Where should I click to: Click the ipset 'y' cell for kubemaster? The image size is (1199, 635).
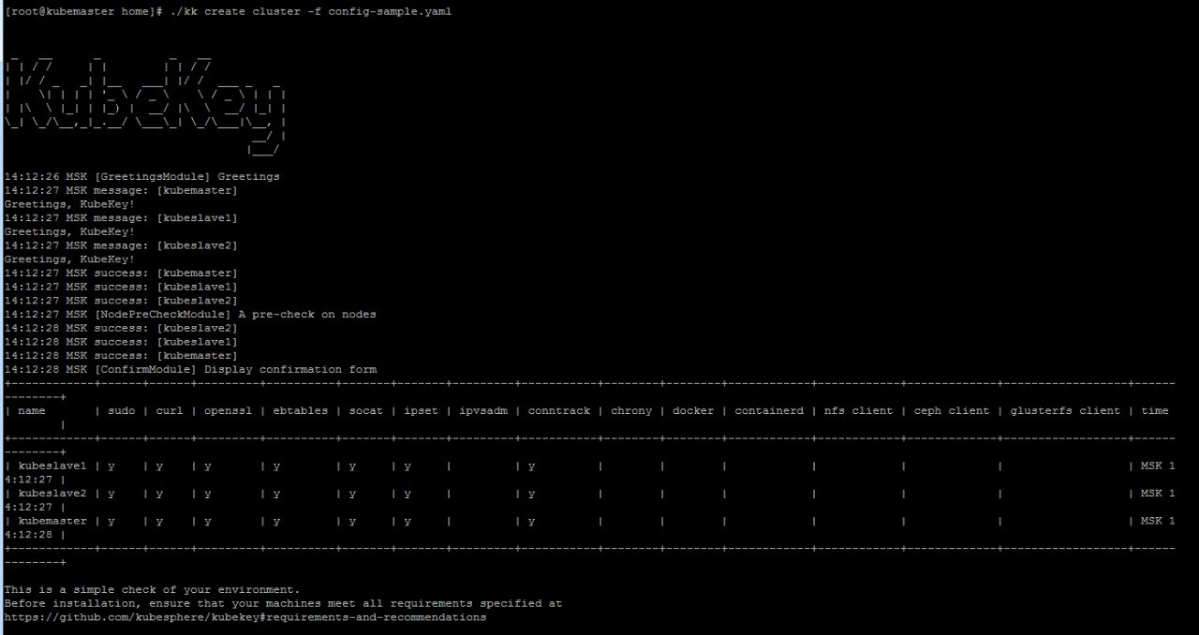[408, 521]
